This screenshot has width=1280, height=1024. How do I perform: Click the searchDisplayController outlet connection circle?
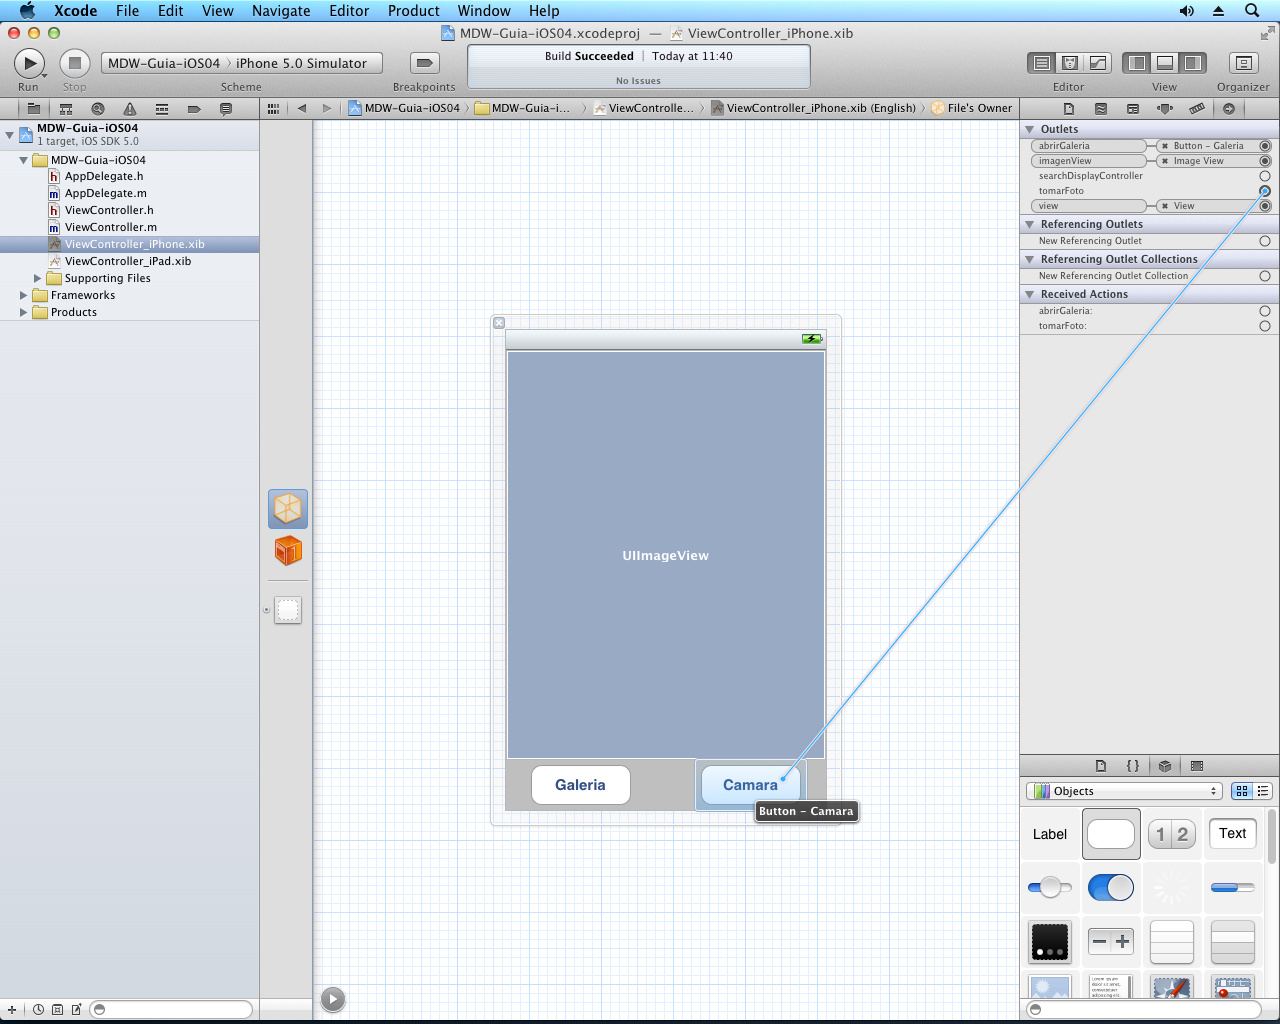click(x=1265, y=176)
